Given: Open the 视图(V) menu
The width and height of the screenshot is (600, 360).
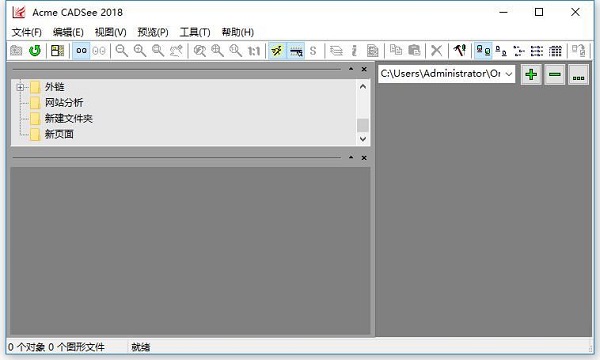Looking at the screenshot, I should (x=111, y=32).
